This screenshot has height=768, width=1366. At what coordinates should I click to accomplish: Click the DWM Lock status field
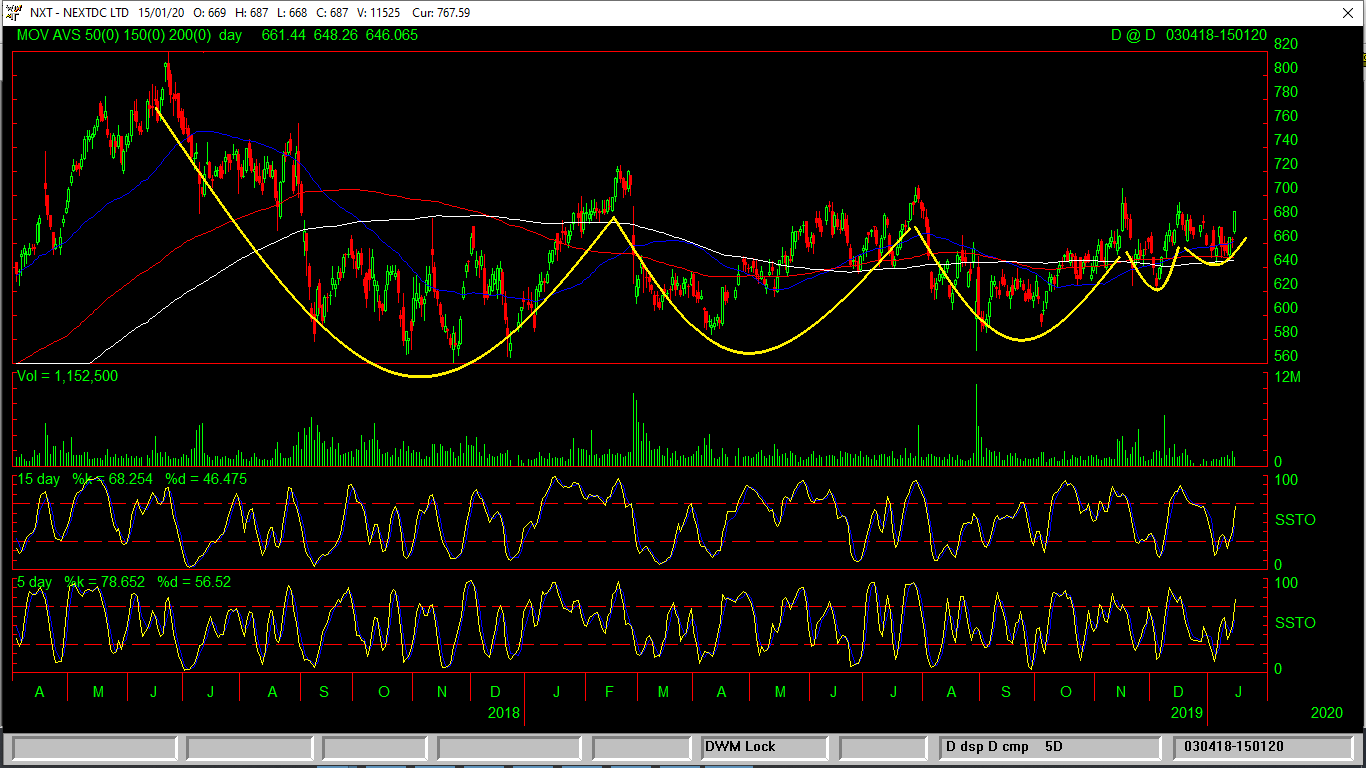(764, 747)
